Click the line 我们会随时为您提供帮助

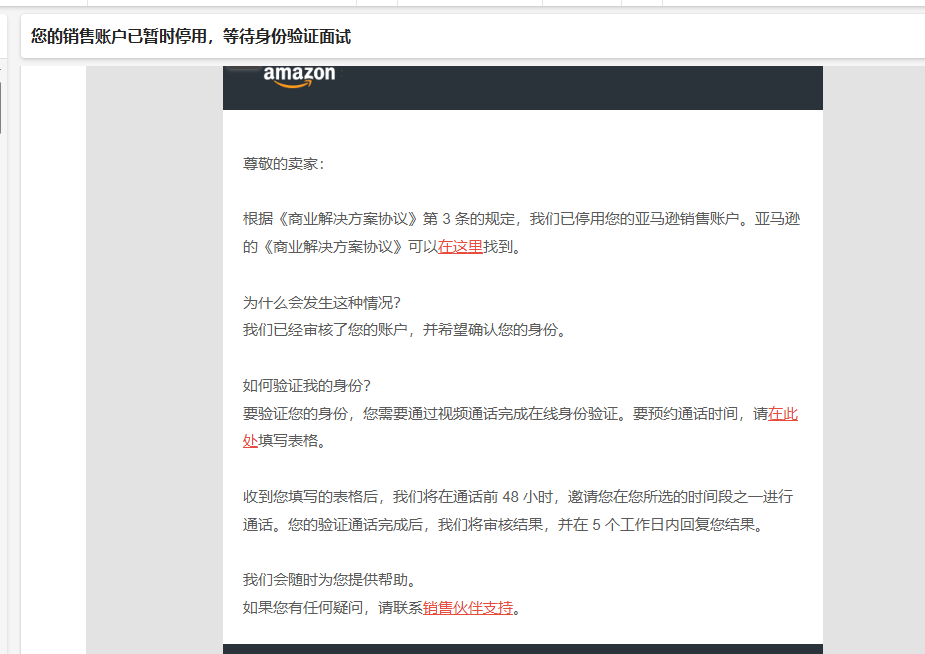pos(330,580)
